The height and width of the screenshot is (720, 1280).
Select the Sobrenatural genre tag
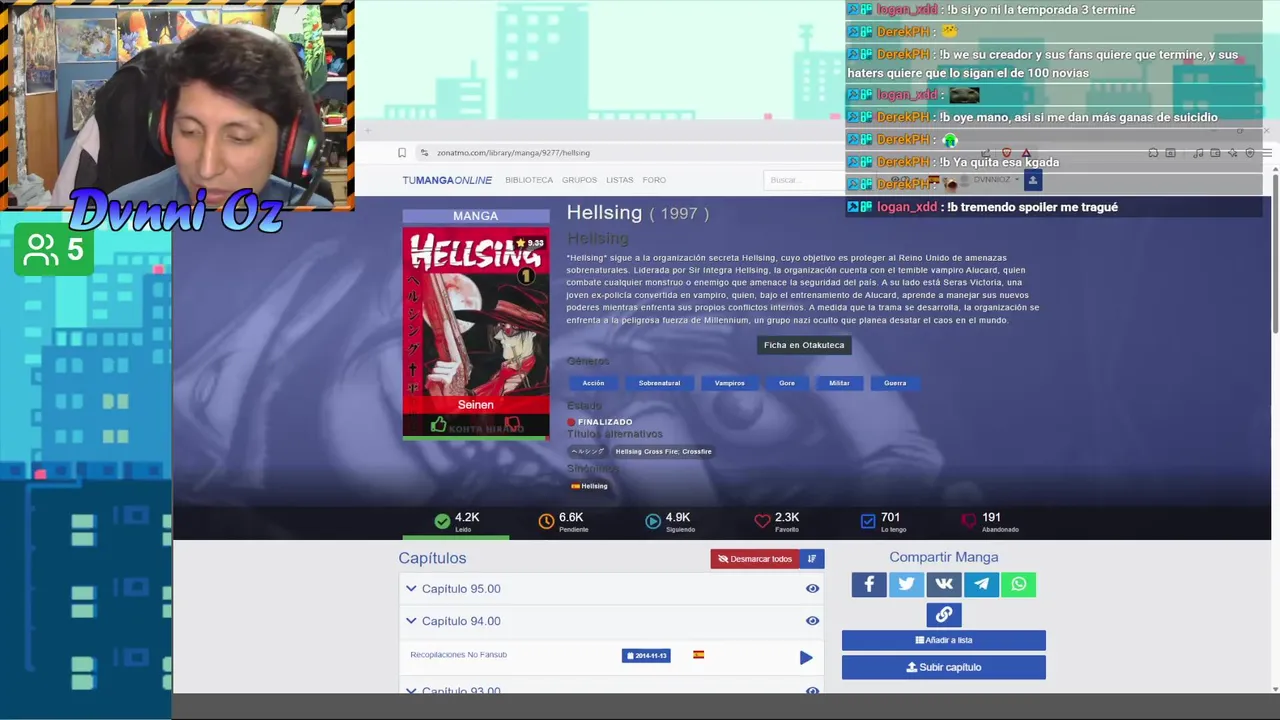point(659,383)
